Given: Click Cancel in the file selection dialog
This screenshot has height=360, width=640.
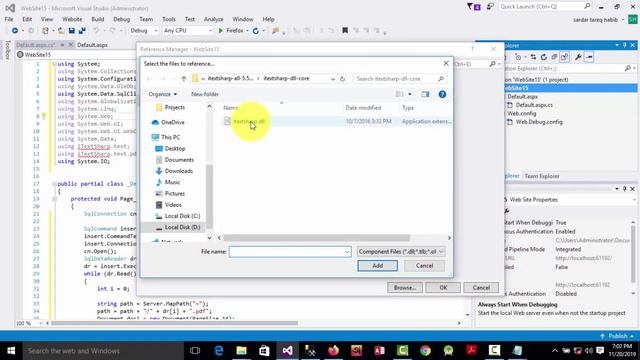Looking at the screenshot, I should tap(424, 266).
